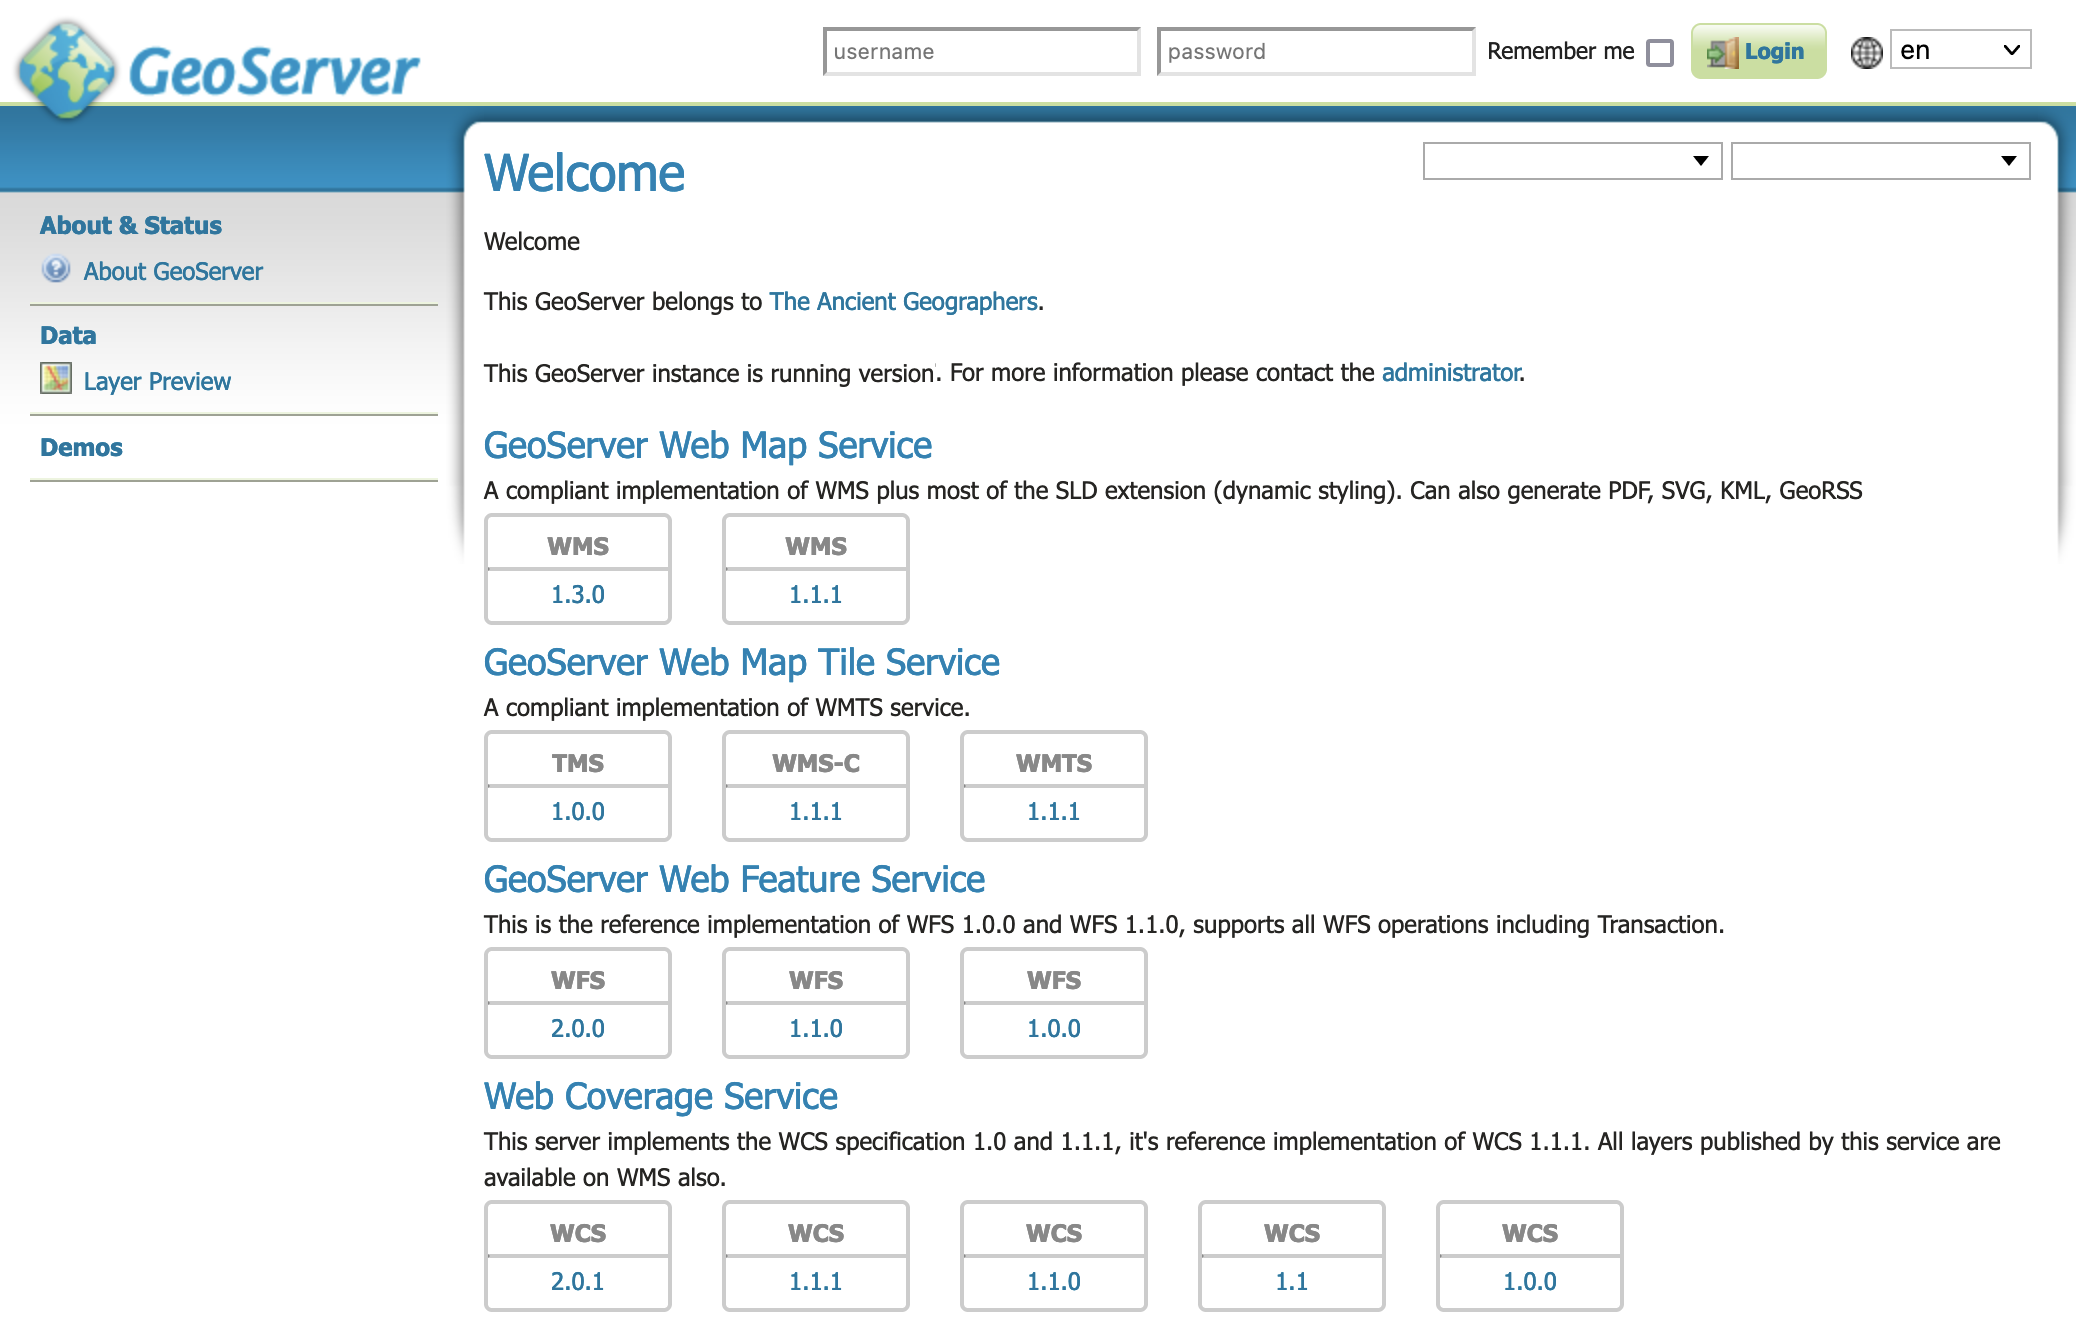
Task: Click the password input field
Action: pos(1312,51)
